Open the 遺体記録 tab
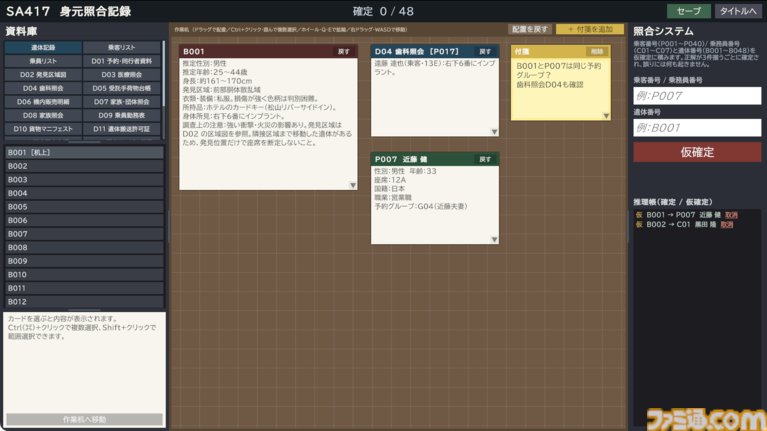The height and width of the screenshot is (431, 767). click(x=43, y=47)
